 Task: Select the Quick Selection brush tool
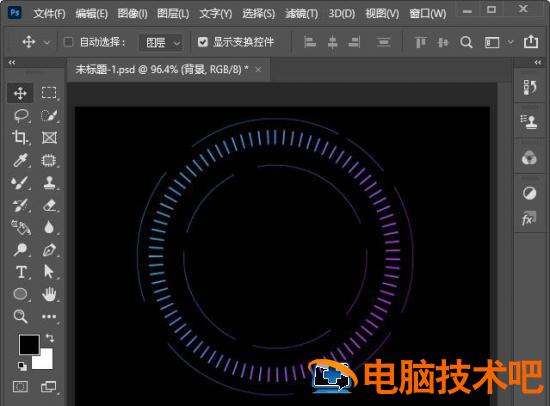(49, 115)
